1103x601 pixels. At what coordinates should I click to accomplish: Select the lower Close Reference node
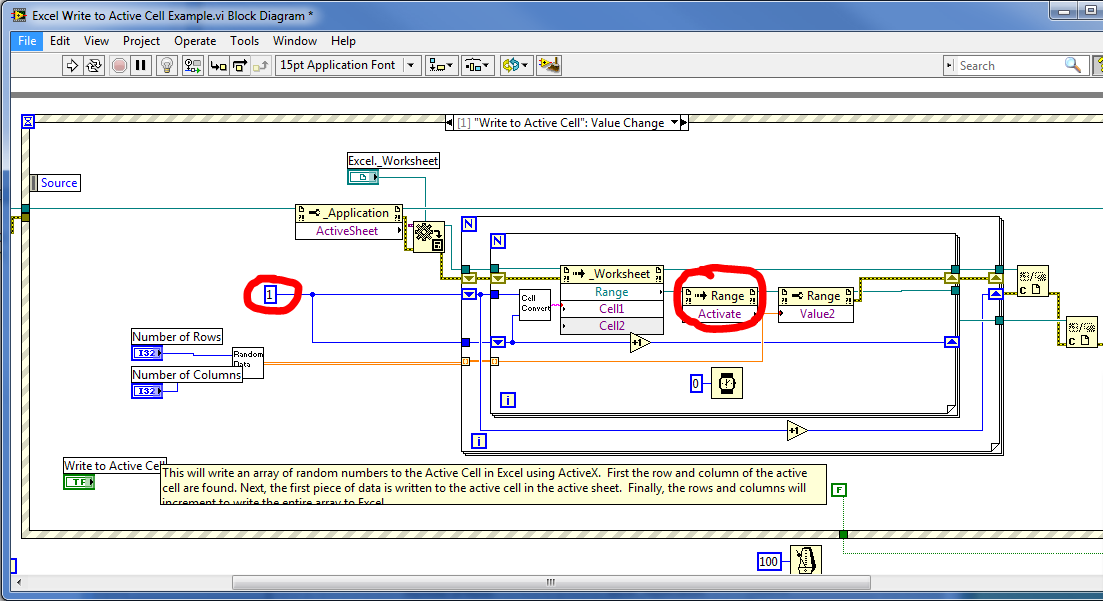tap(1081, 332)
